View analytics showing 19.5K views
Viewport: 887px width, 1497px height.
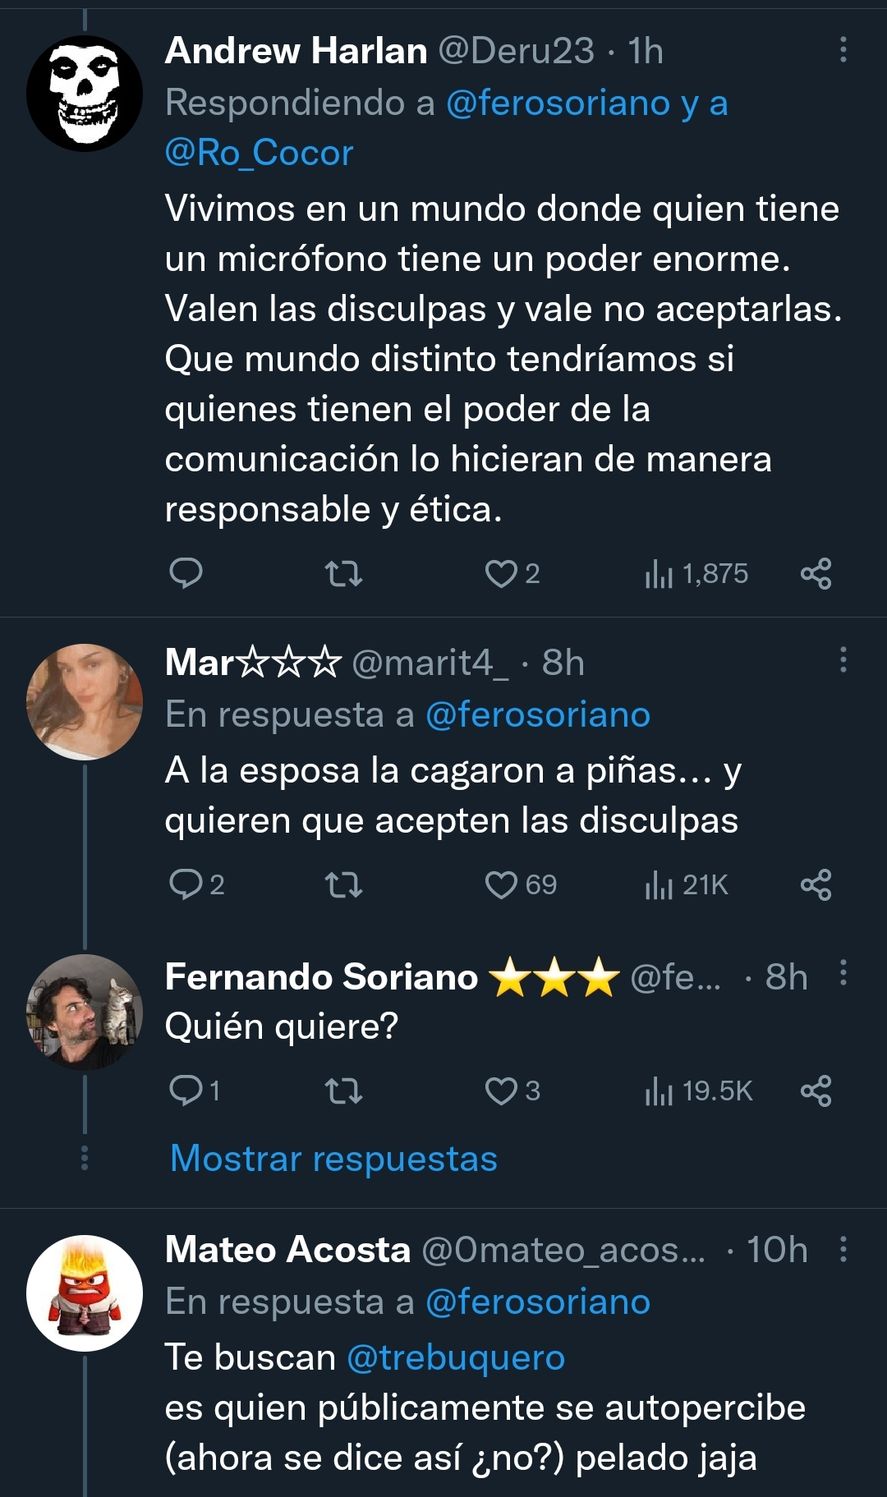click(x=699, y=1090)
